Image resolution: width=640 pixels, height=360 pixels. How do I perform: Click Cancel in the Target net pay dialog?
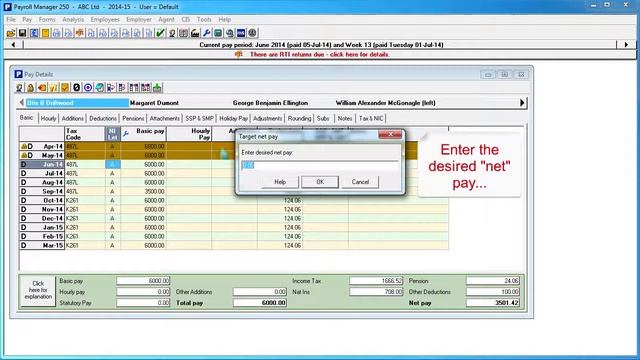[x=360, y=182]
